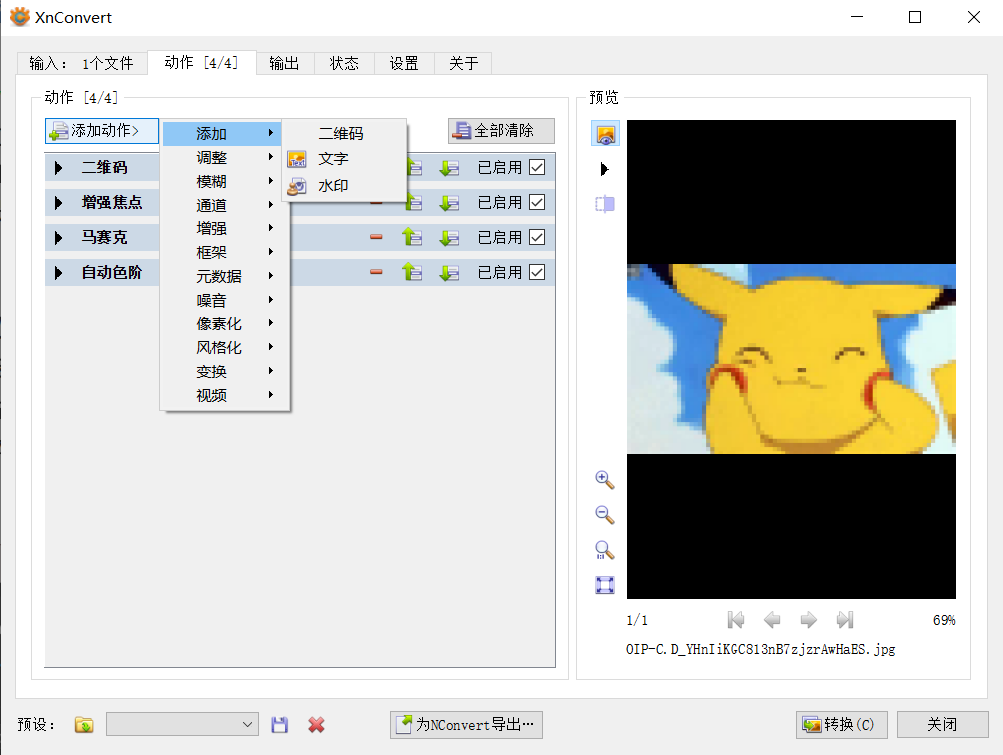Go to the next preview image
Viewport: 1003px width, 755px height.
click(809, 619)
